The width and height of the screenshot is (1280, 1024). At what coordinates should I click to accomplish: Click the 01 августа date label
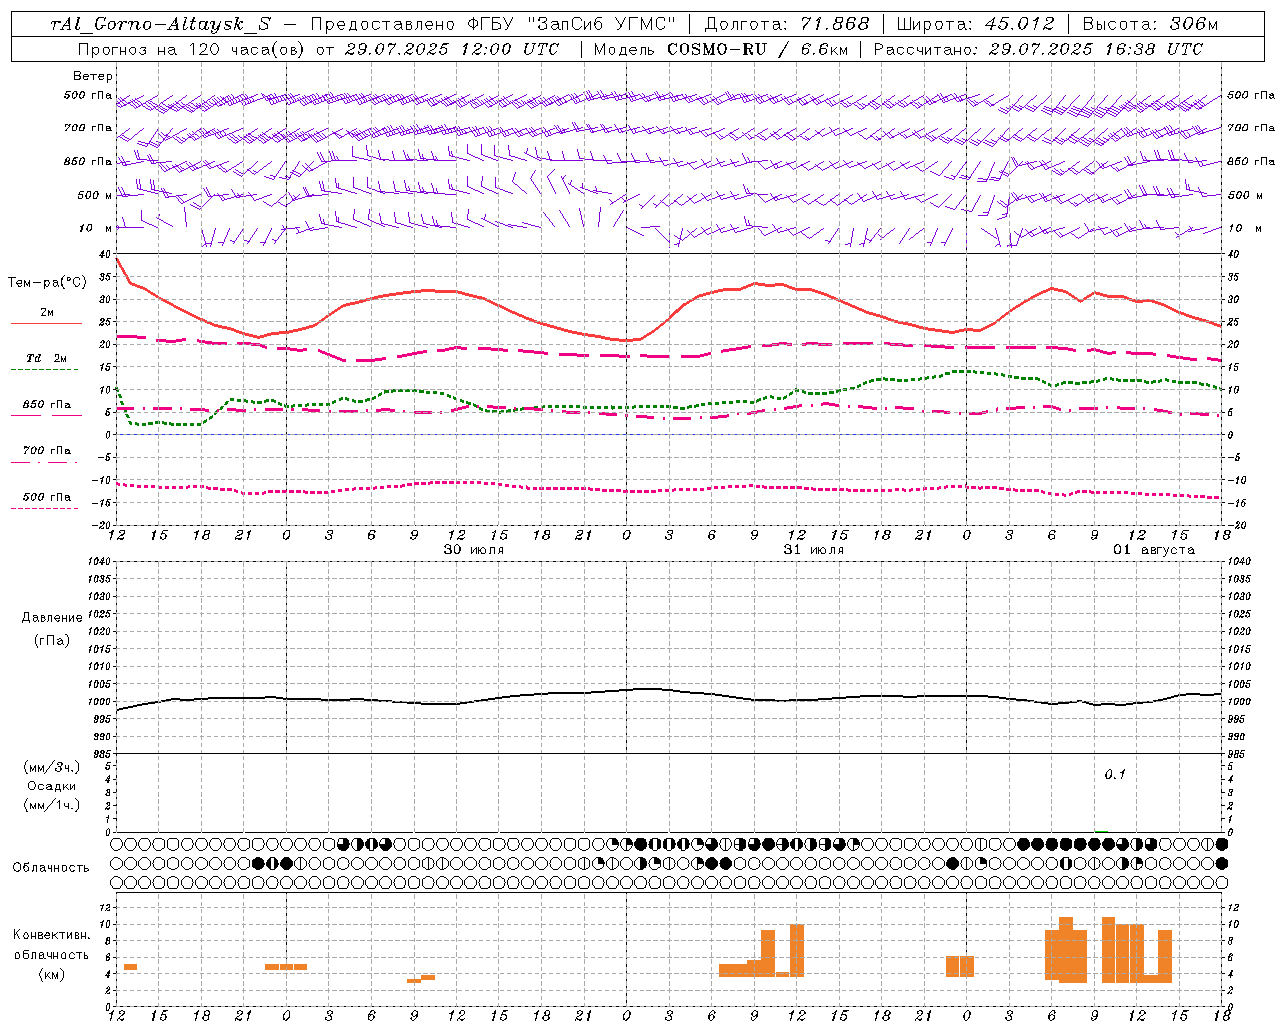[x=1154, y=550]
